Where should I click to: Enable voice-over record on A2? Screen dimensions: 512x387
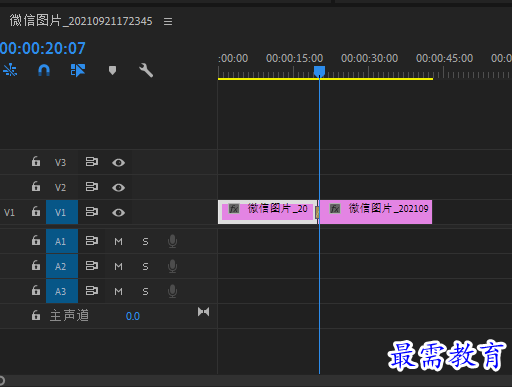tap(172, 266)
